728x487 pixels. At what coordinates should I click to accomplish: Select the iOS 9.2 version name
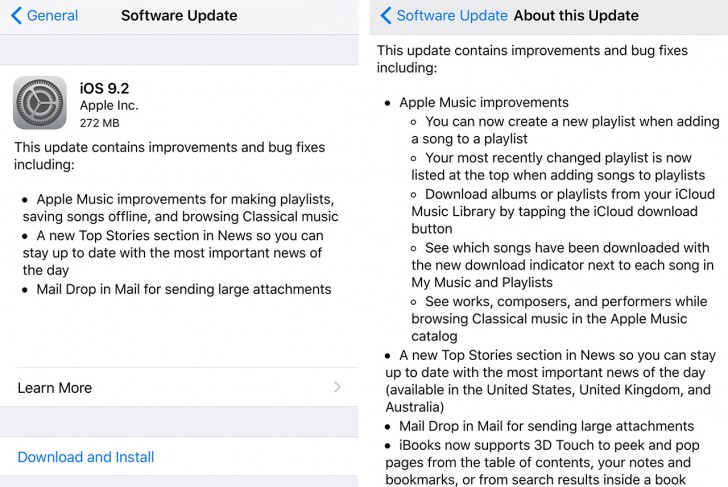(104, 88)
